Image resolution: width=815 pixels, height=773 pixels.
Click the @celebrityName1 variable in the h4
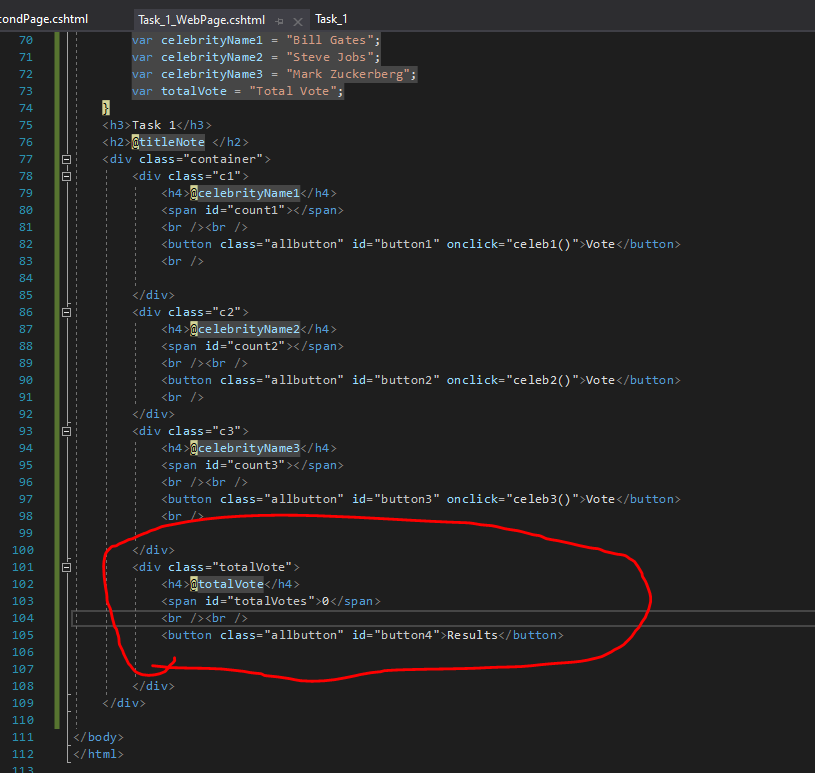pos(245,193)
